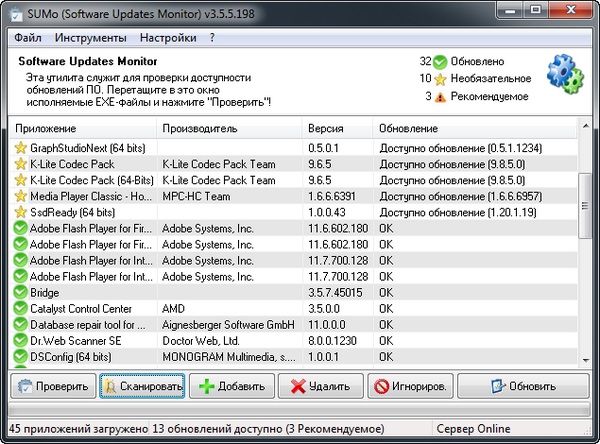The image size is (600, 444).
Task: Click the green checkmark beside Catalyst Control Center
Action: coord(19,309)
